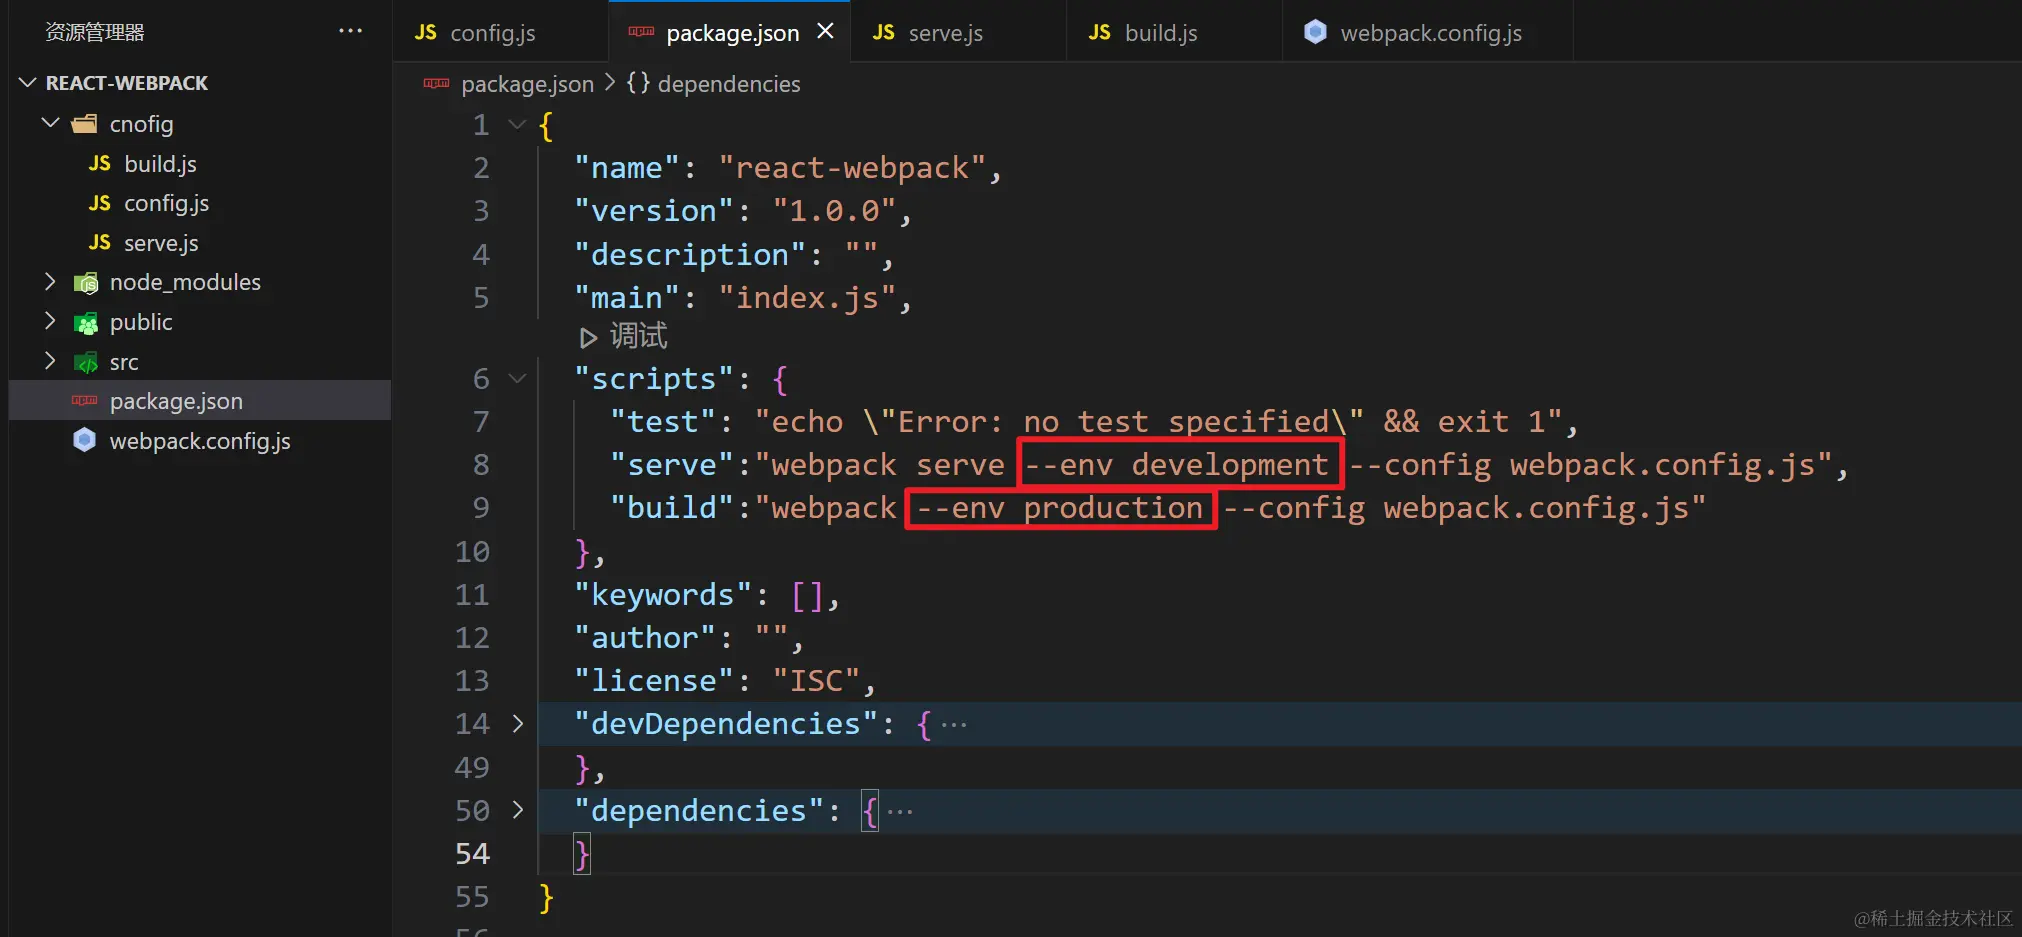Screen dimensions: 2022x937
Task: Click the "serve" key on line 8
Action: (x=672, y=465)
